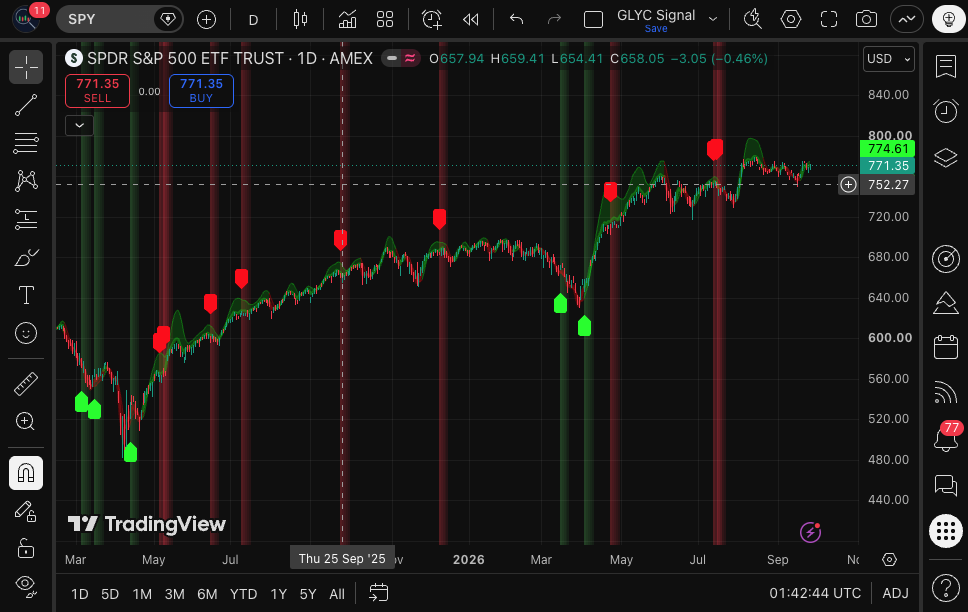This screenshot has width=968, height=612.
Task: Open bar replay rewind control
Action: [470, 20]
